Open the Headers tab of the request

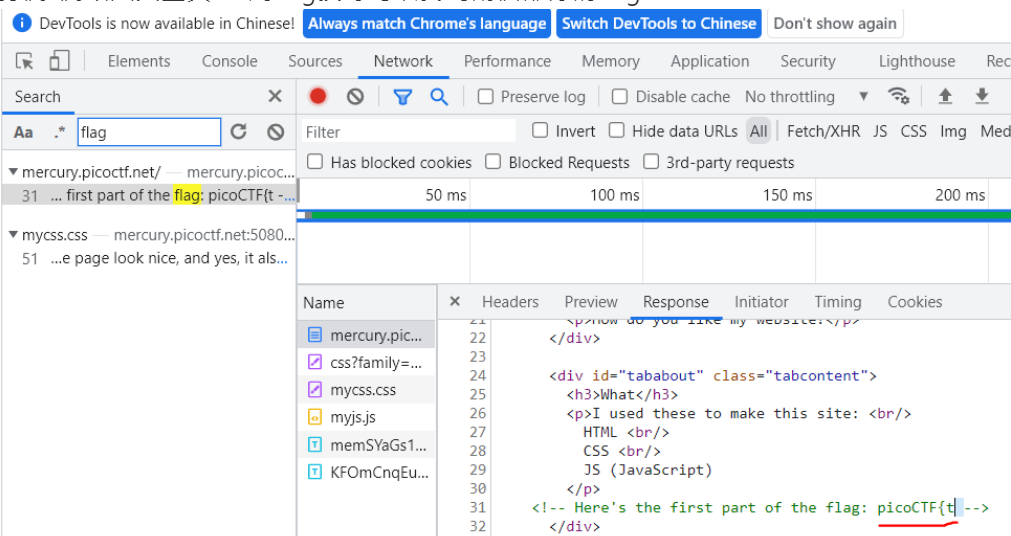(510, 302)
